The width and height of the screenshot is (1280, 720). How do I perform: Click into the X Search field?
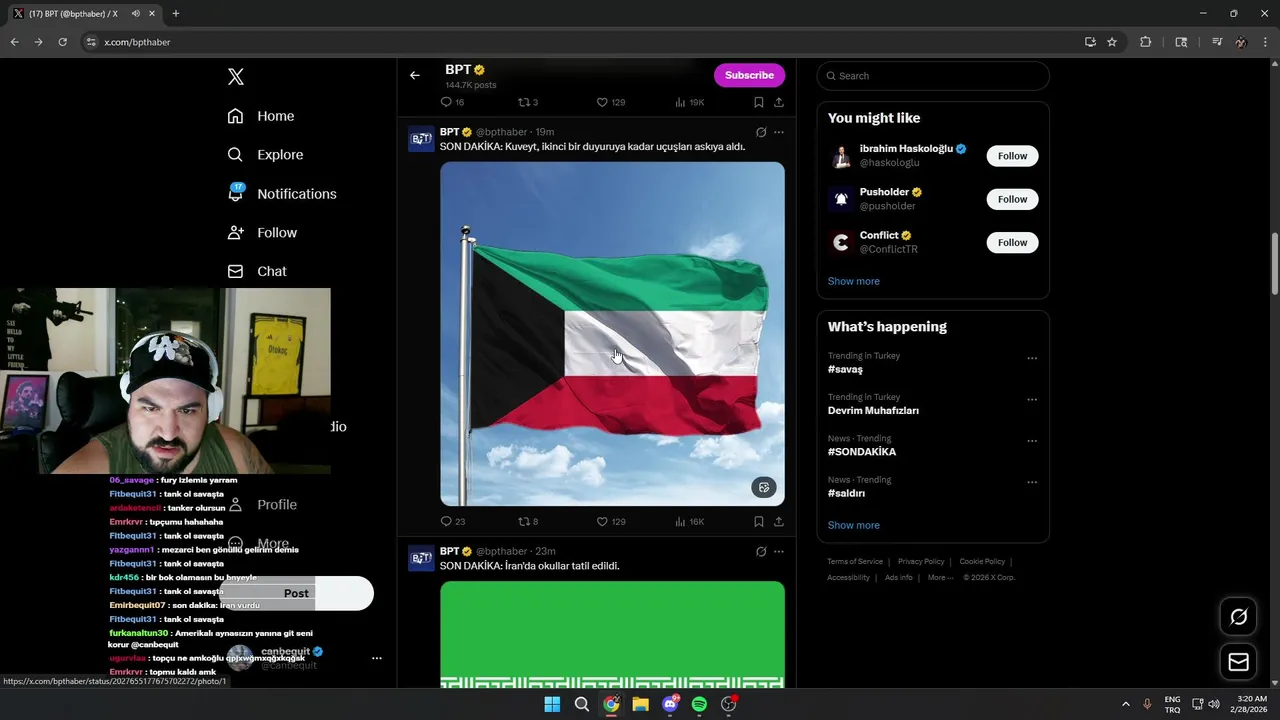(x=933, y=76)
